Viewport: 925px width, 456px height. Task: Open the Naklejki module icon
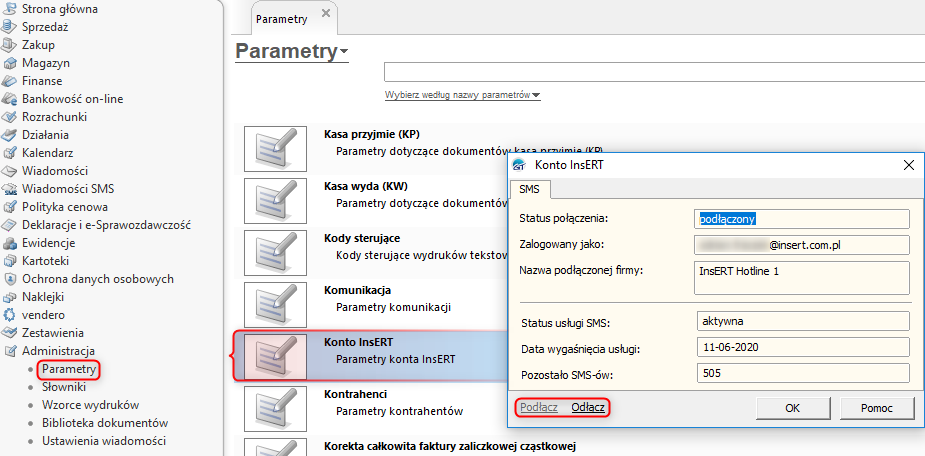coord(9,297)
